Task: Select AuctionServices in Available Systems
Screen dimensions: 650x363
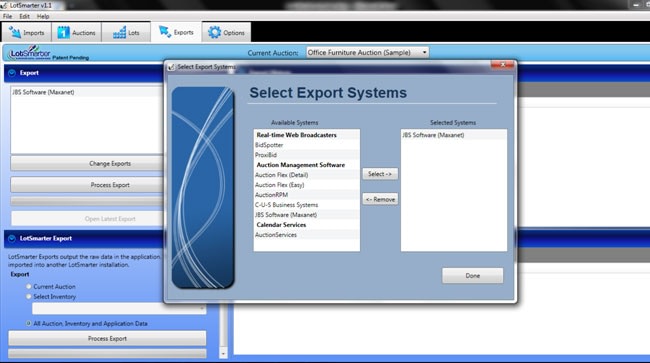Action: click(x=307, y=235)
